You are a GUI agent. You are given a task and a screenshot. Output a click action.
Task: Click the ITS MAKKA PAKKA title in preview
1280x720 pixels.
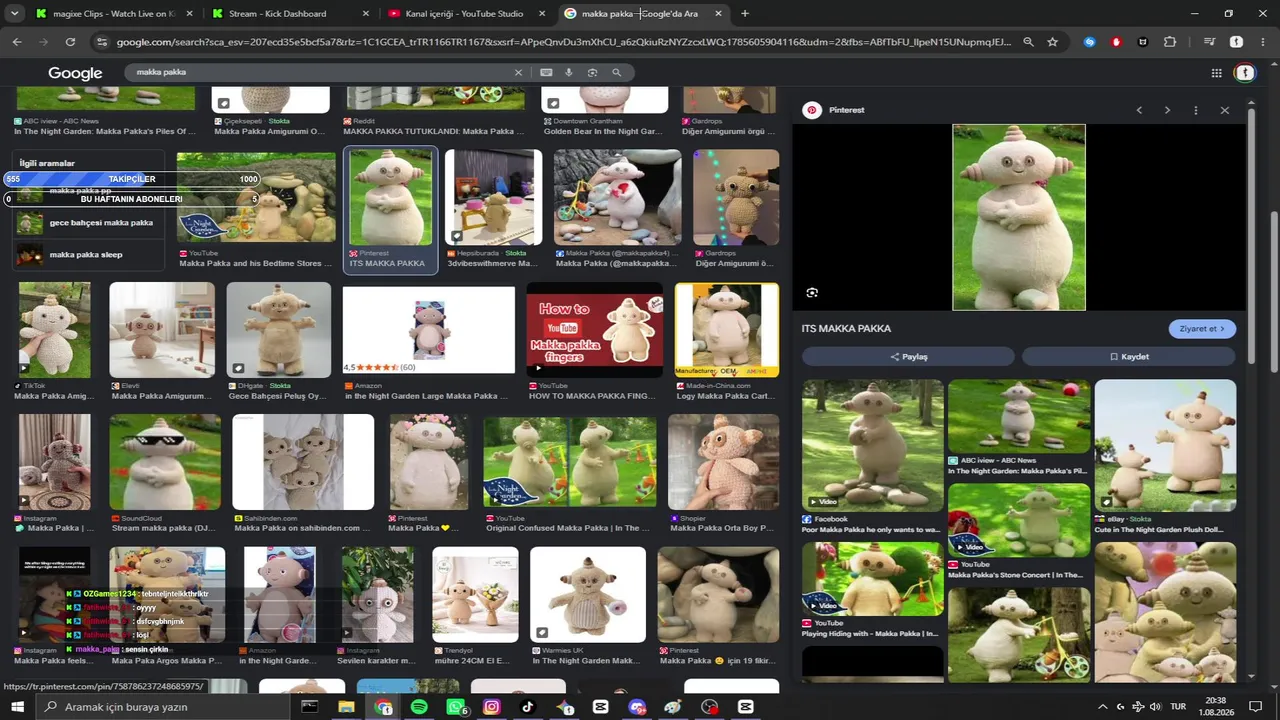tap(846, 329)
